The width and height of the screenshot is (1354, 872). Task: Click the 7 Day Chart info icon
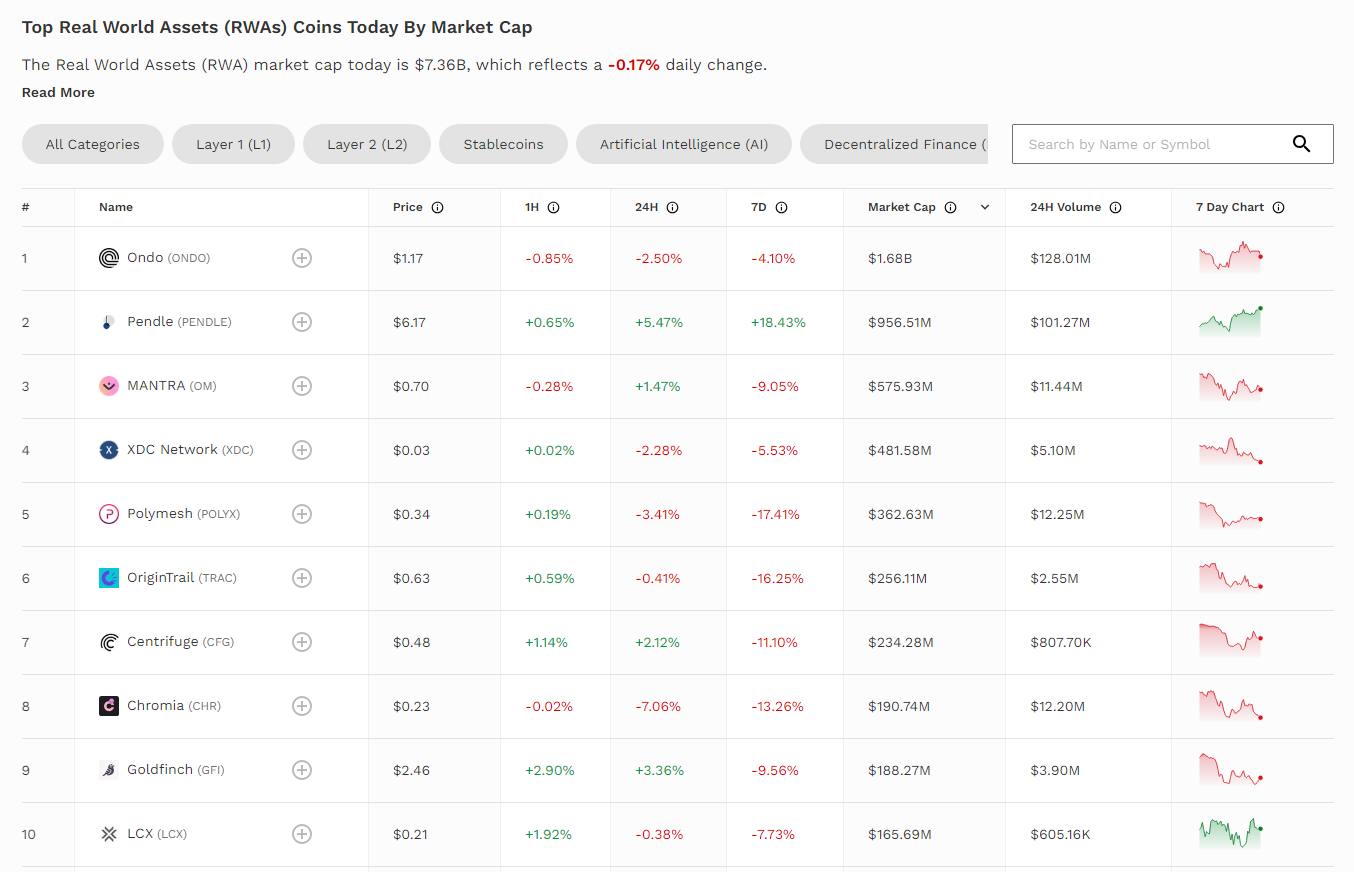pos(1278,208)
